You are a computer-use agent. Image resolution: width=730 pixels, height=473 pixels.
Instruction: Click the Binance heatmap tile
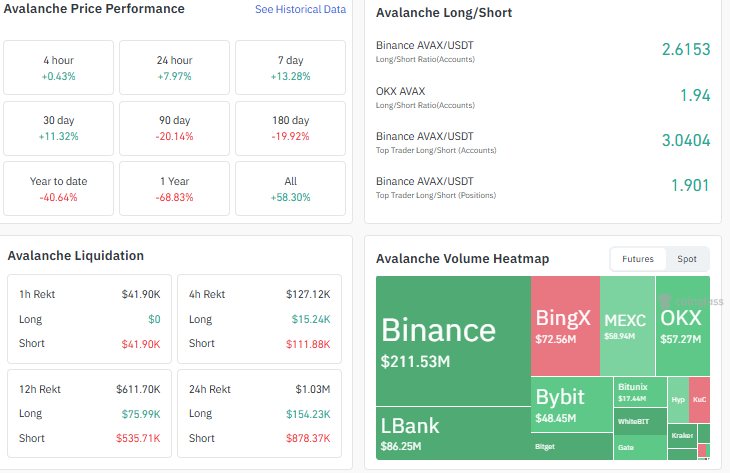(453, 341)
